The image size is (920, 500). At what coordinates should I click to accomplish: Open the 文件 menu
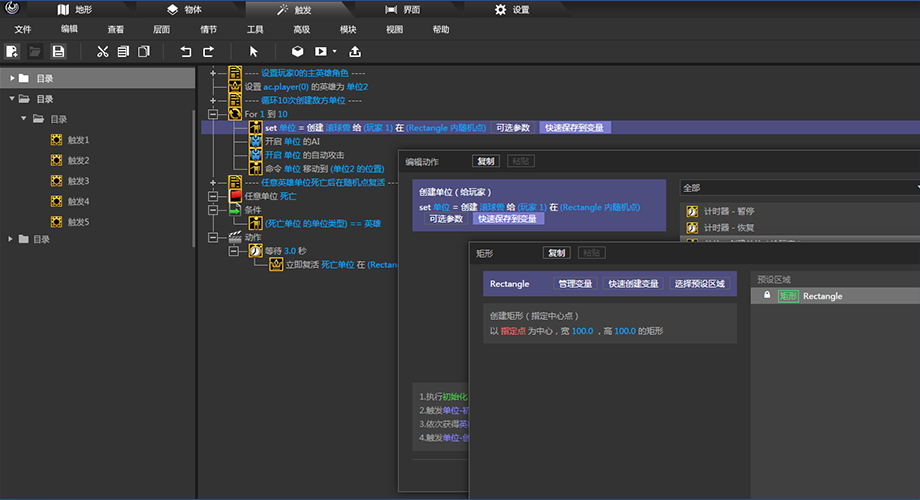tap(23, 29)
